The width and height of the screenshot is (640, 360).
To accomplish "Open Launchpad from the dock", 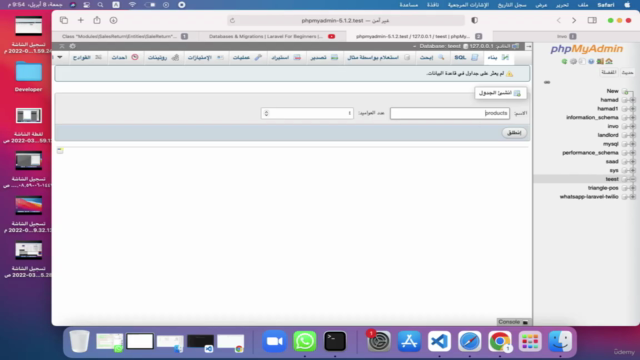I will pyautogui.click(x=530, y=341).
